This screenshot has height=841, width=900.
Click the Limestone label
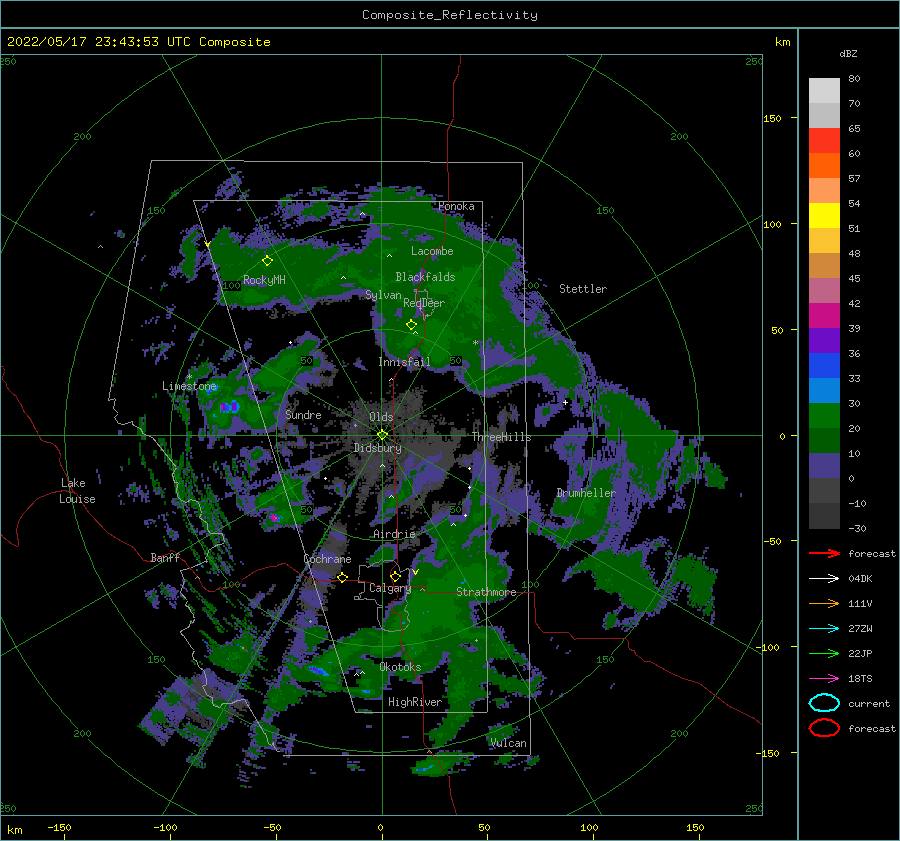click(189, 386)
